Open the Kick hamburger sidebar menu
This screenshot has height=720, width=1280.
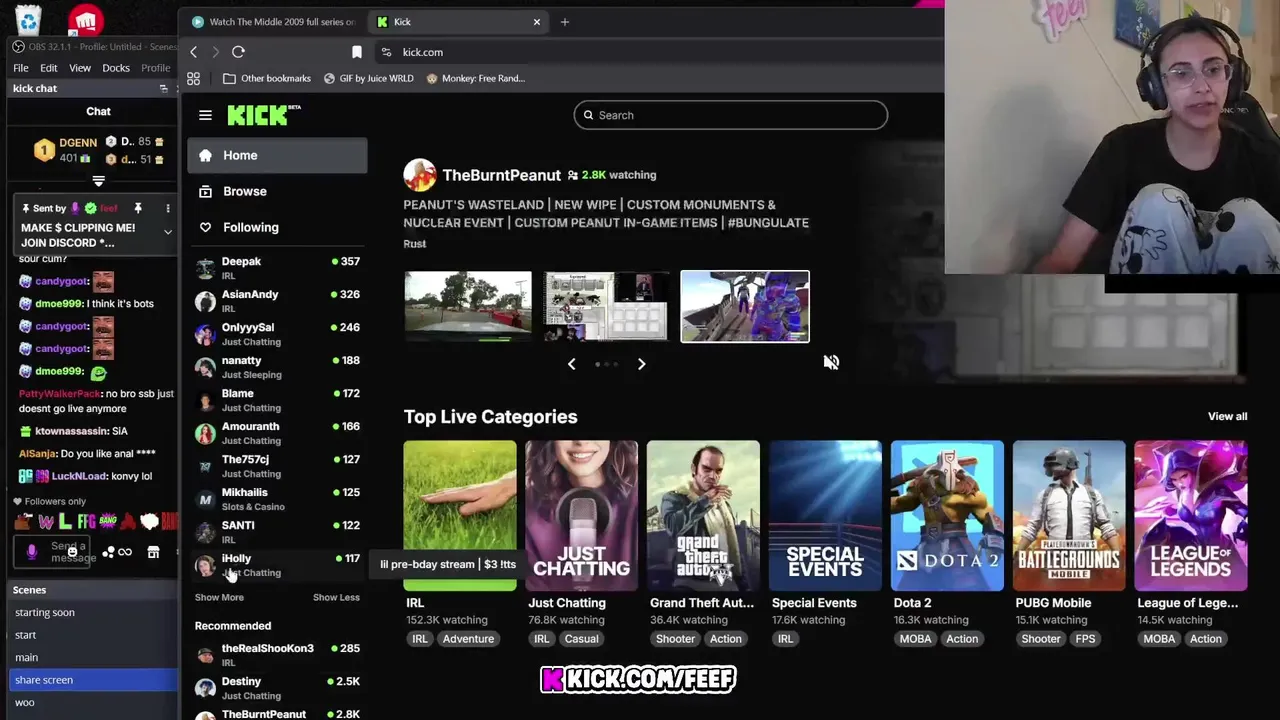tap(205, 115)
